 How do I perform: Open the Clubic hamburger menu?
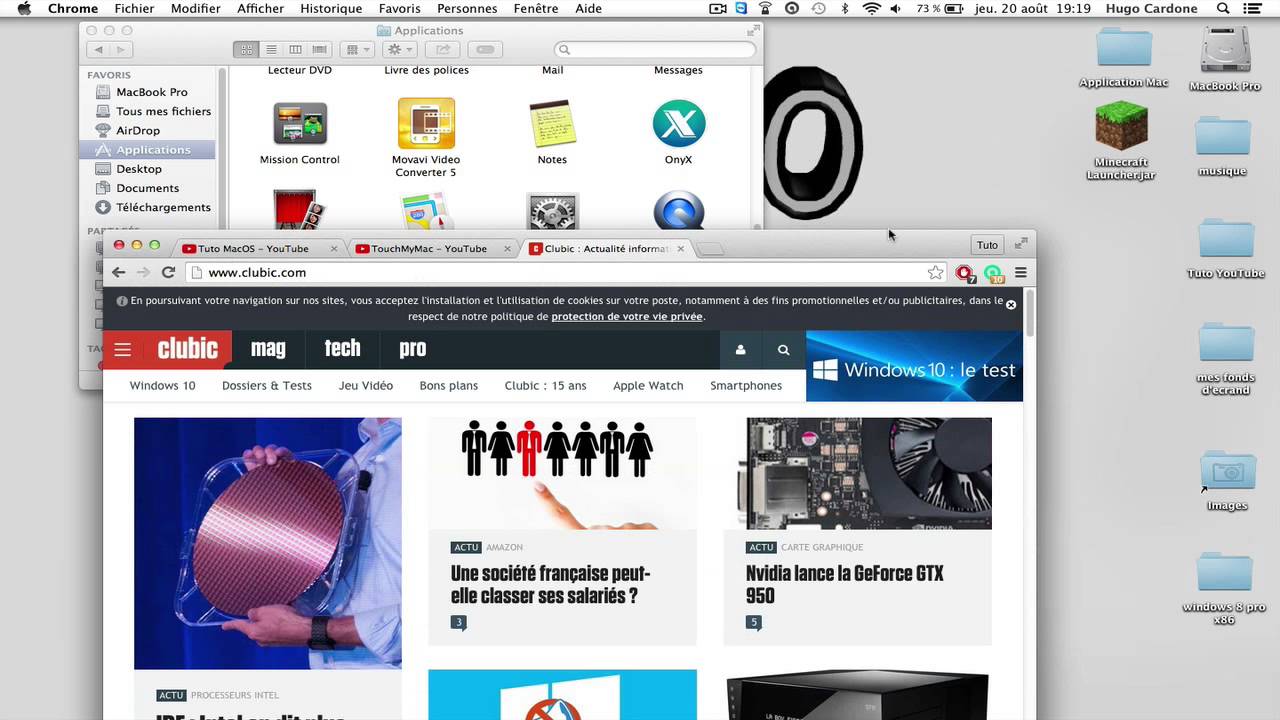click(122, 350)
